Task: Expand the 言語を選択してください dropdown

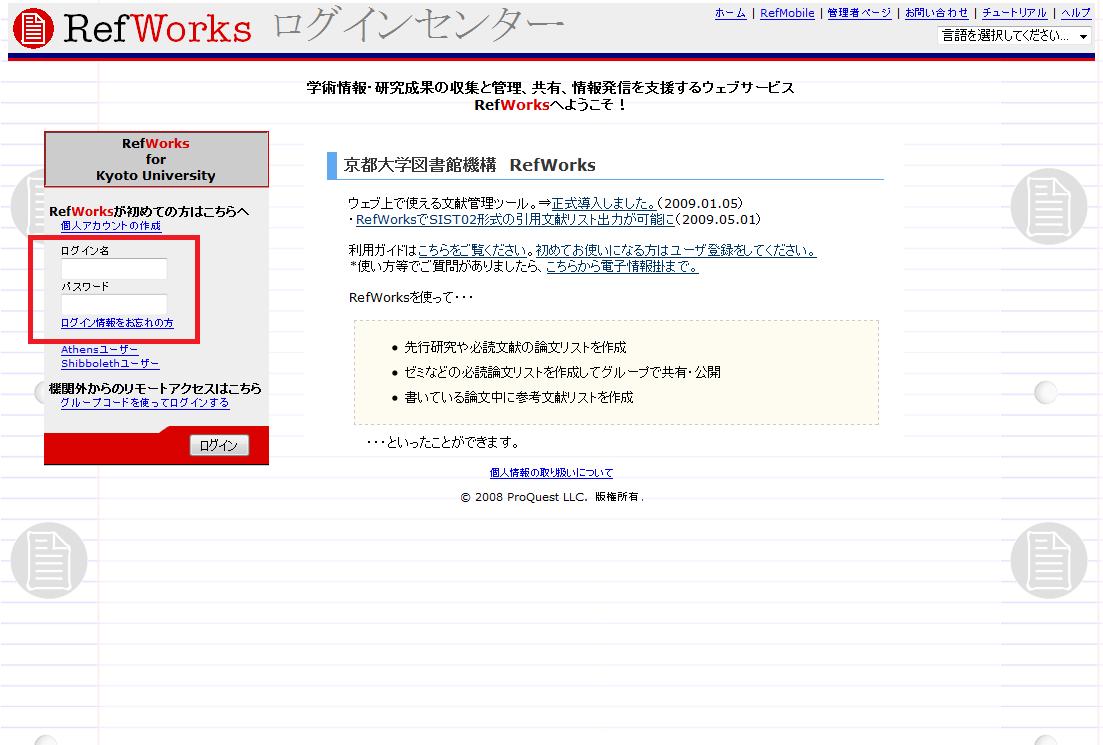Action: click(1014, 35)
